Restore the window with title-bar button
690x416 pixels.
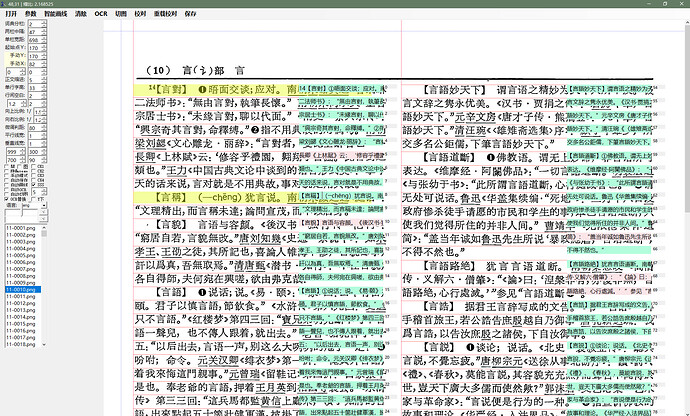665,4
